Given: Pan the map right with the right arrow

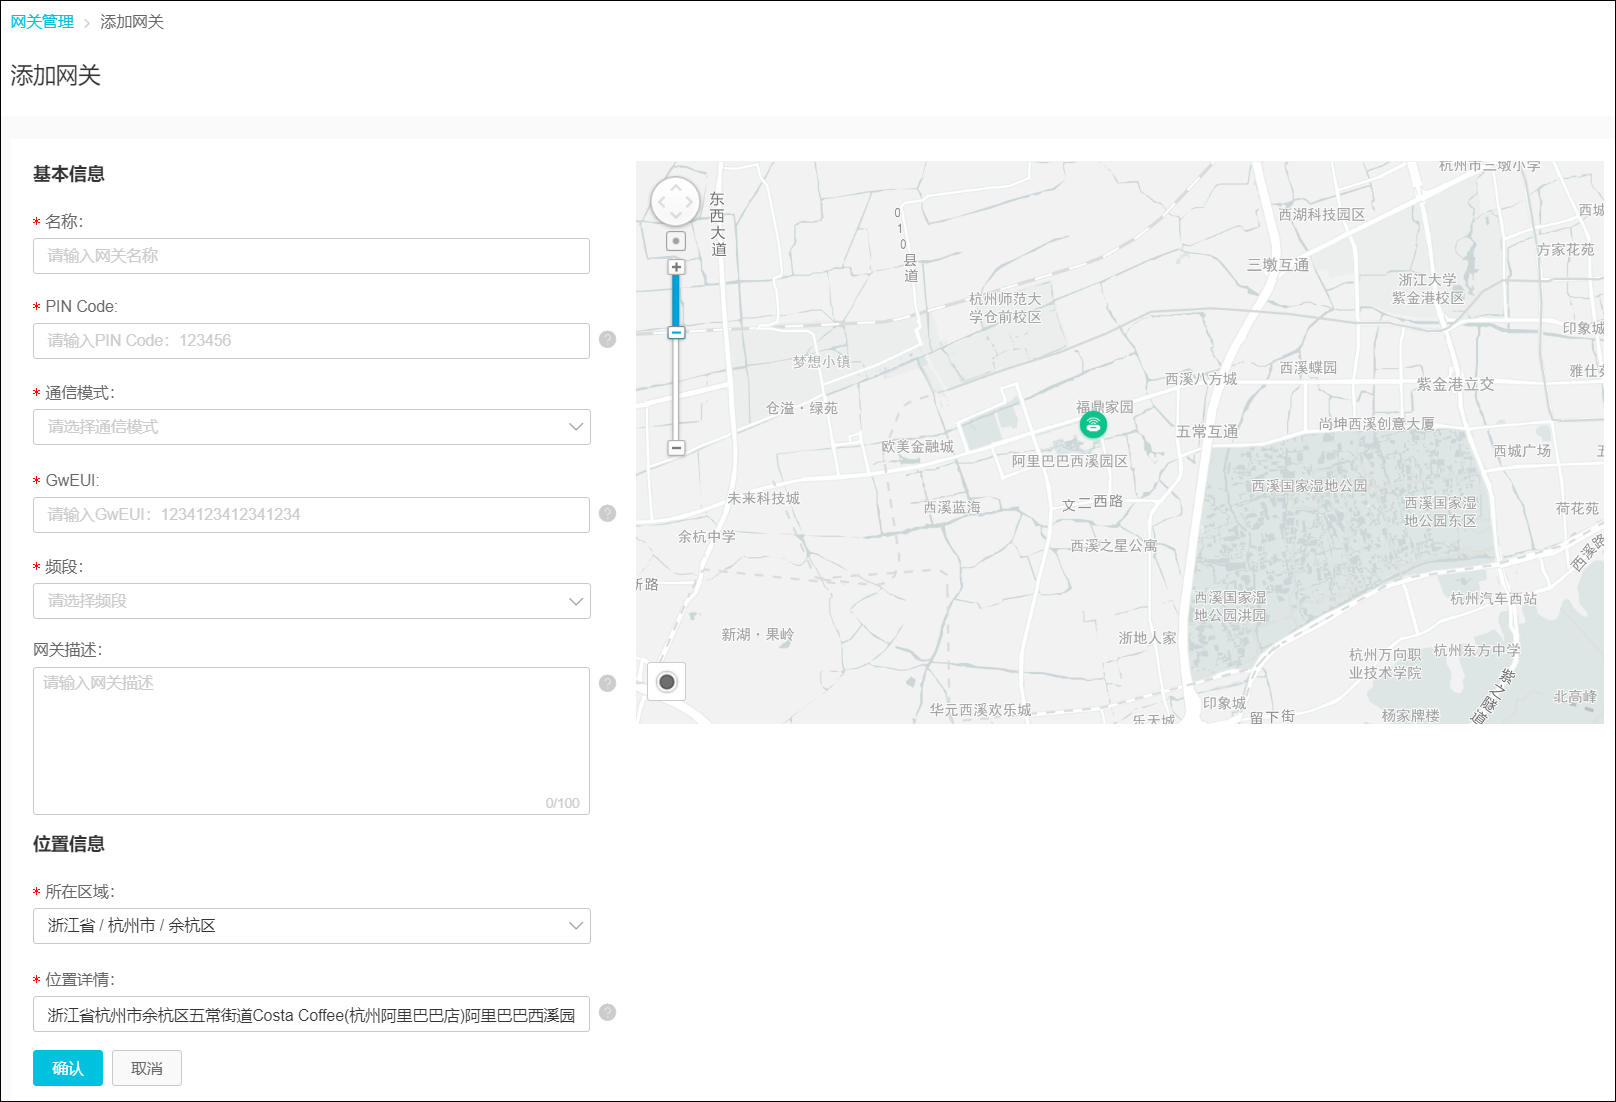Looking at the screenshot, I should [690, 202].
